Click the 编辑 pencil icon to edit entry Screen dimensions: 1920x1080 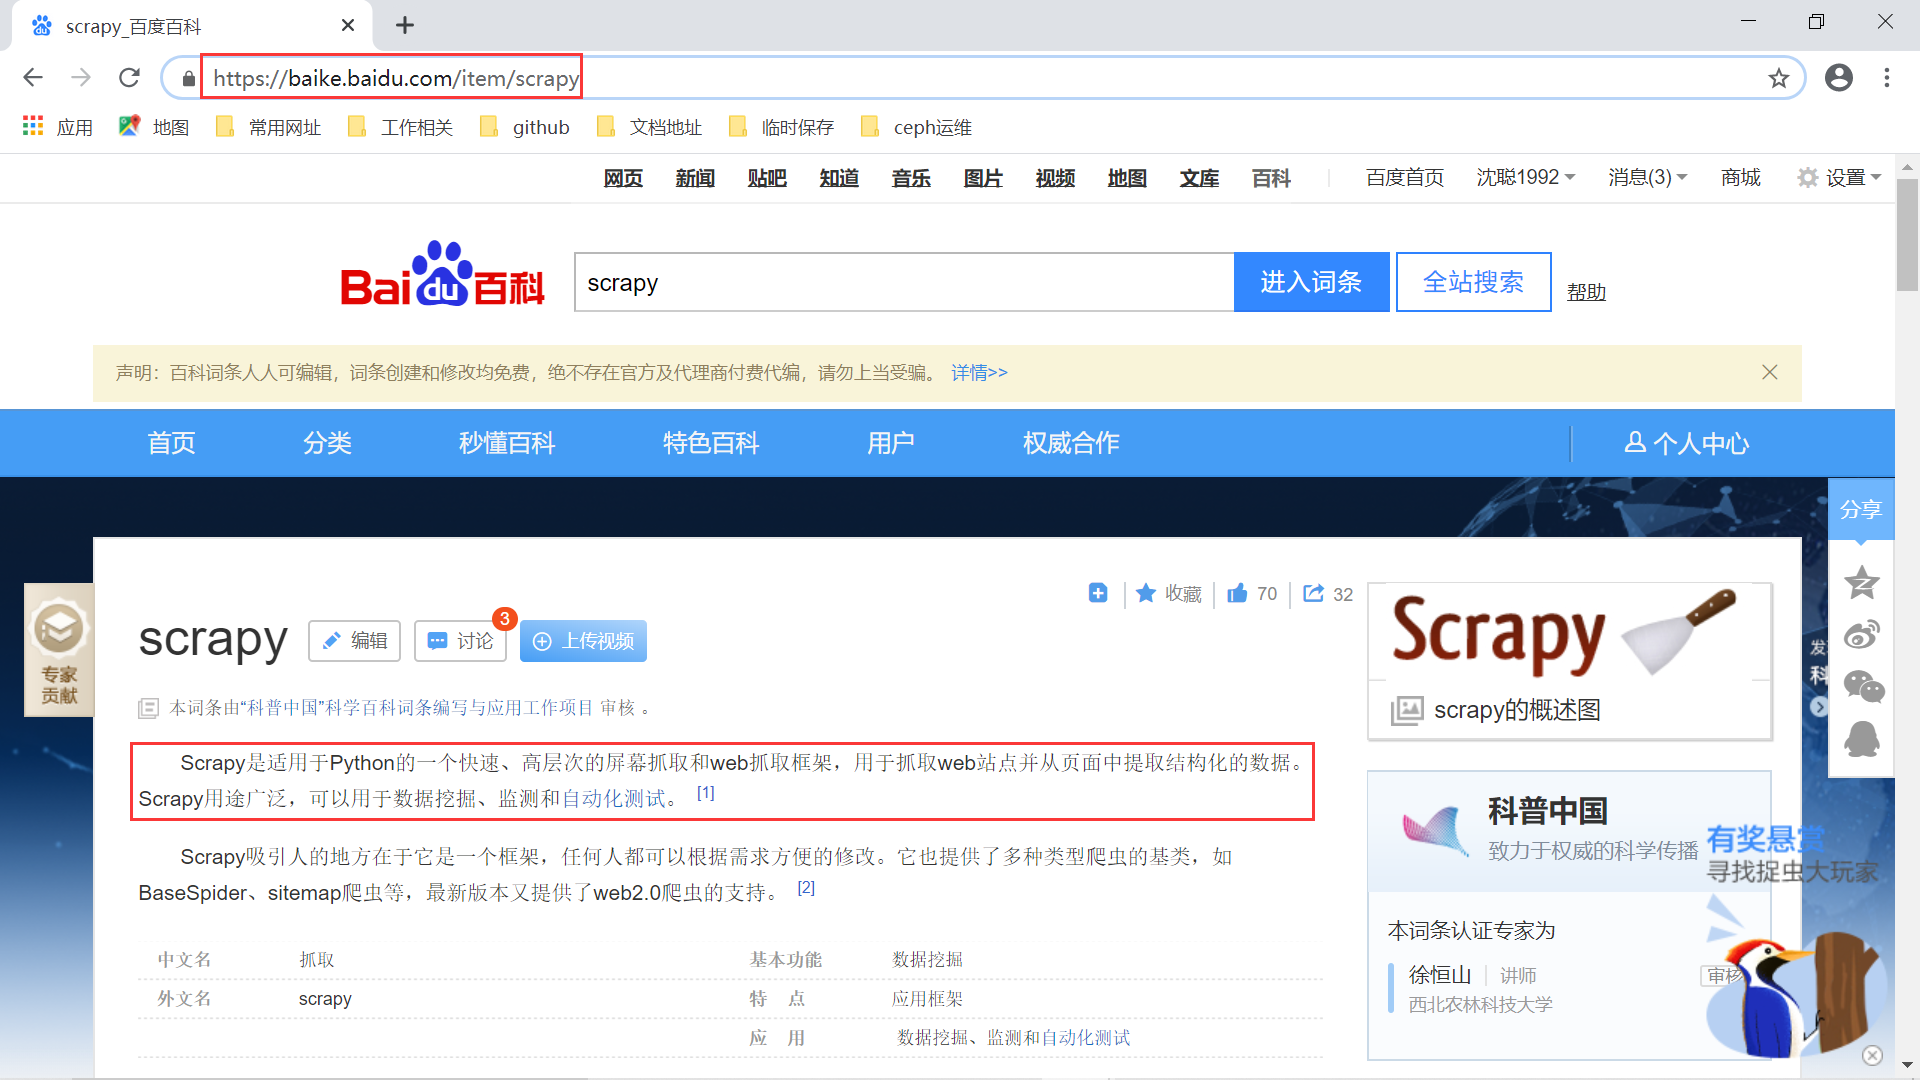[332, 641]
